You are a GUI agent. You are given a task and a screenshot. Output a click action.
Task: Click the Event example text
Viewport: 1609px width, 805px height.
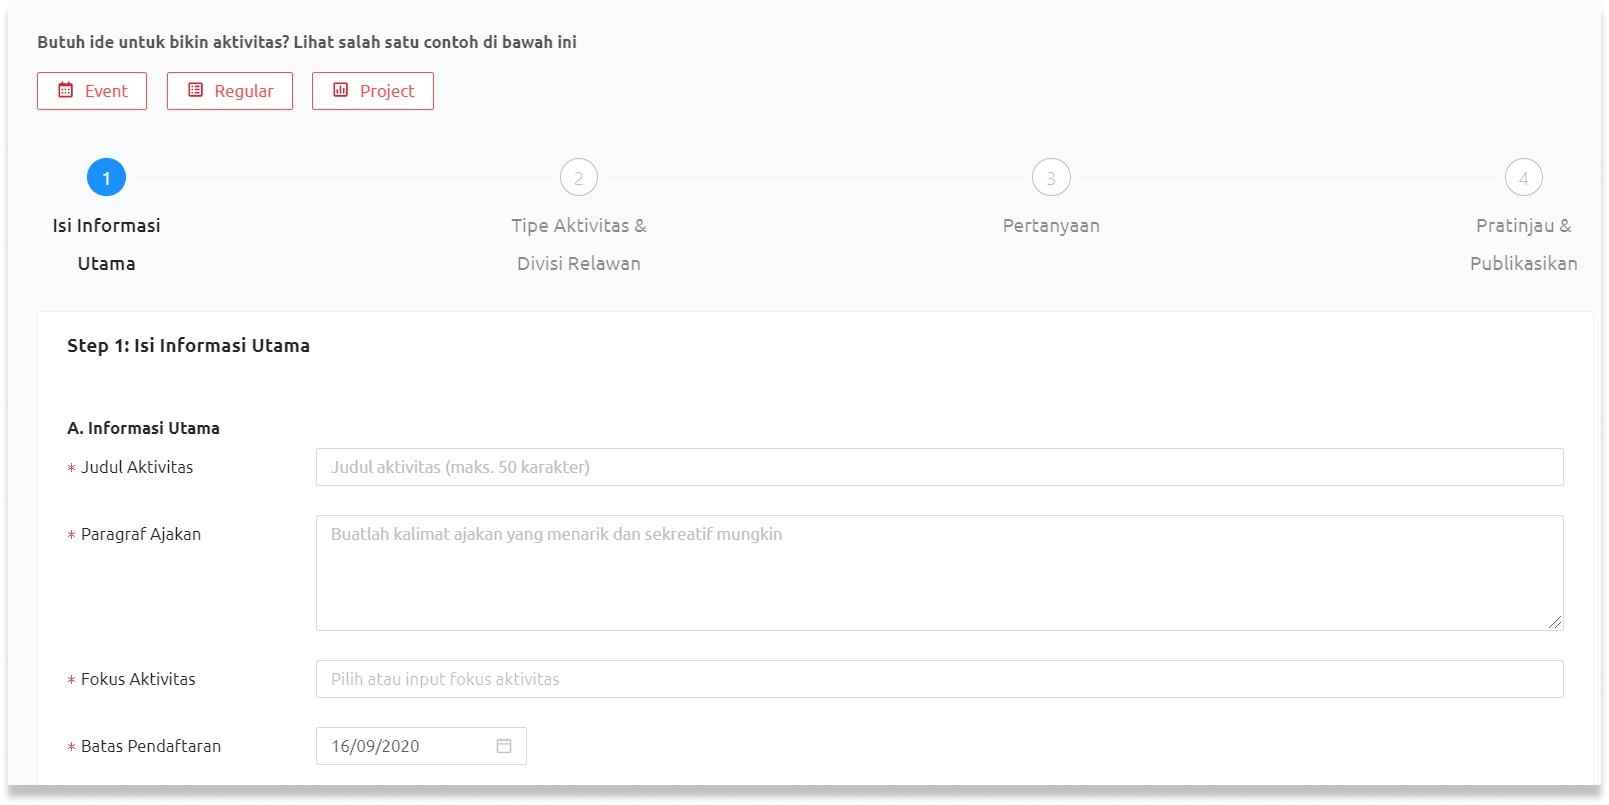(x=106, y=91)
